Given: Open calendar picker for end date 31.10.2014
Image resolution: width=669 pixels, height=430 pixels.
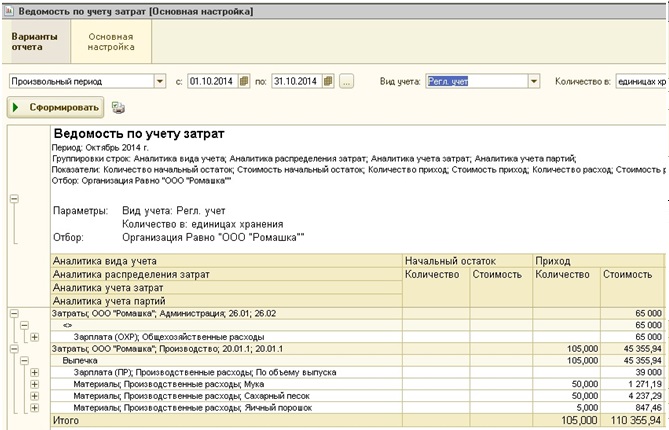Looking at the screenshot, I should point(328,81).
